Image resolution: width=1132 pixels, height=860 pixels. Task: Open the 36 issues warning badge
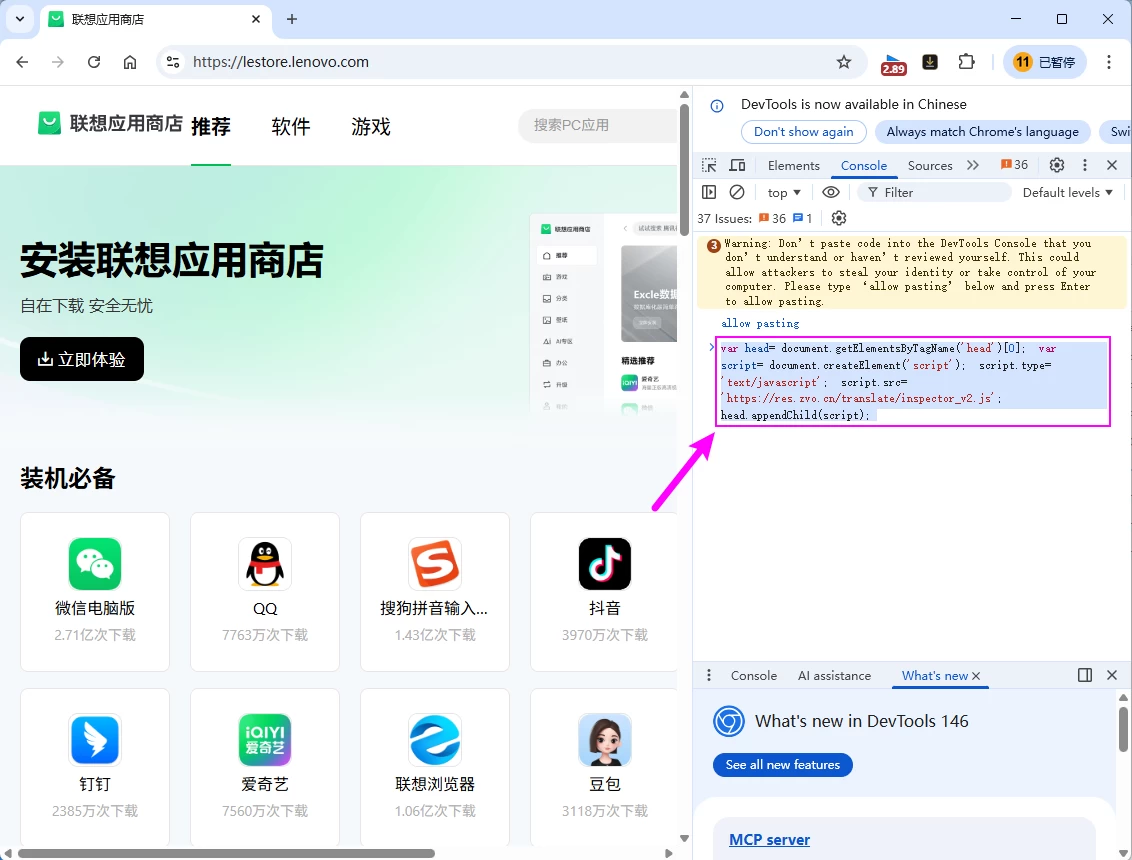1014,165
